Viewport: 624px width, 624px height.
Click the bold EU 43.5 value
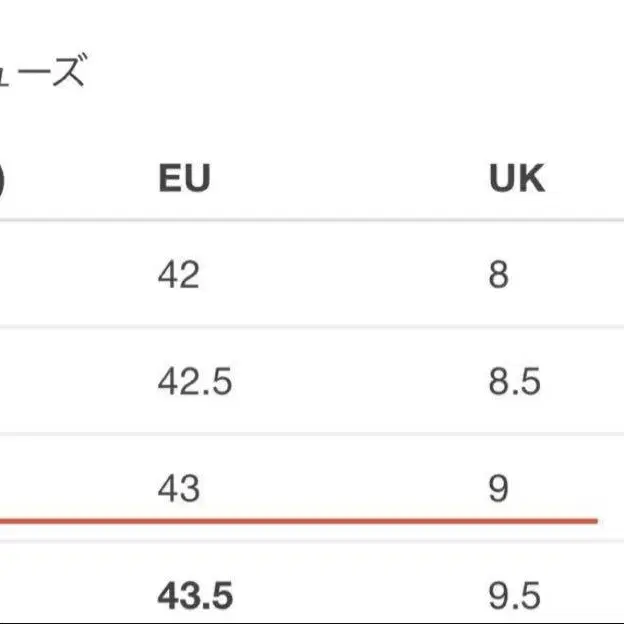point(195,596)
